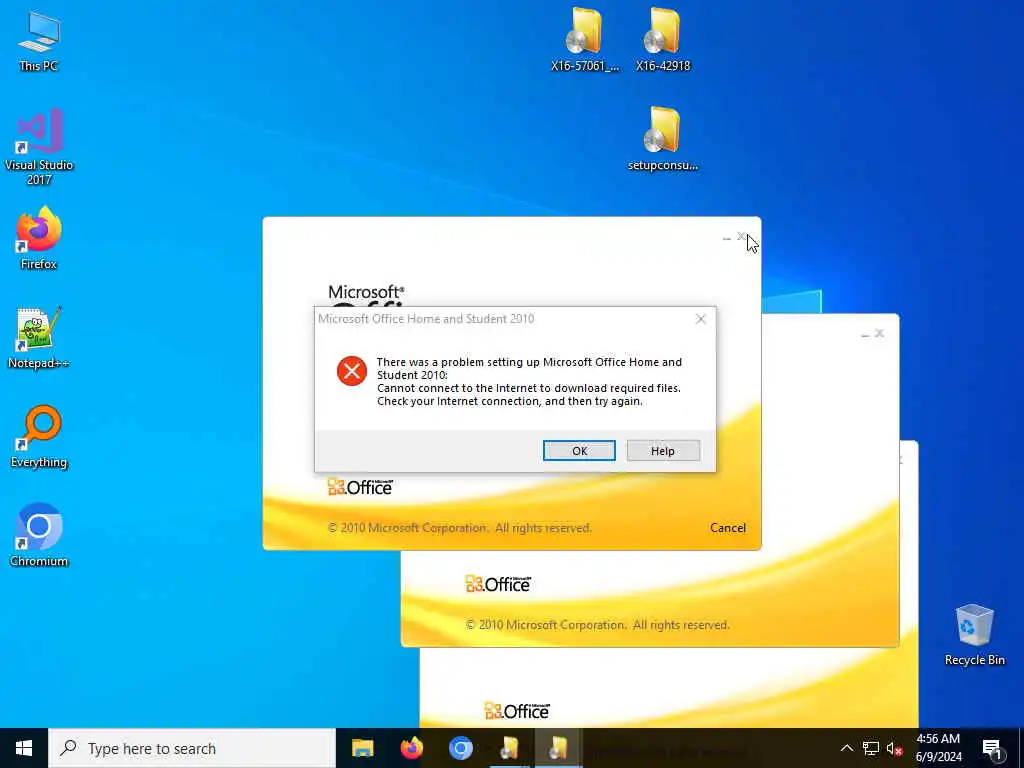
Task: Minimize the second Office setup window behind
Action: click(865, 334)
